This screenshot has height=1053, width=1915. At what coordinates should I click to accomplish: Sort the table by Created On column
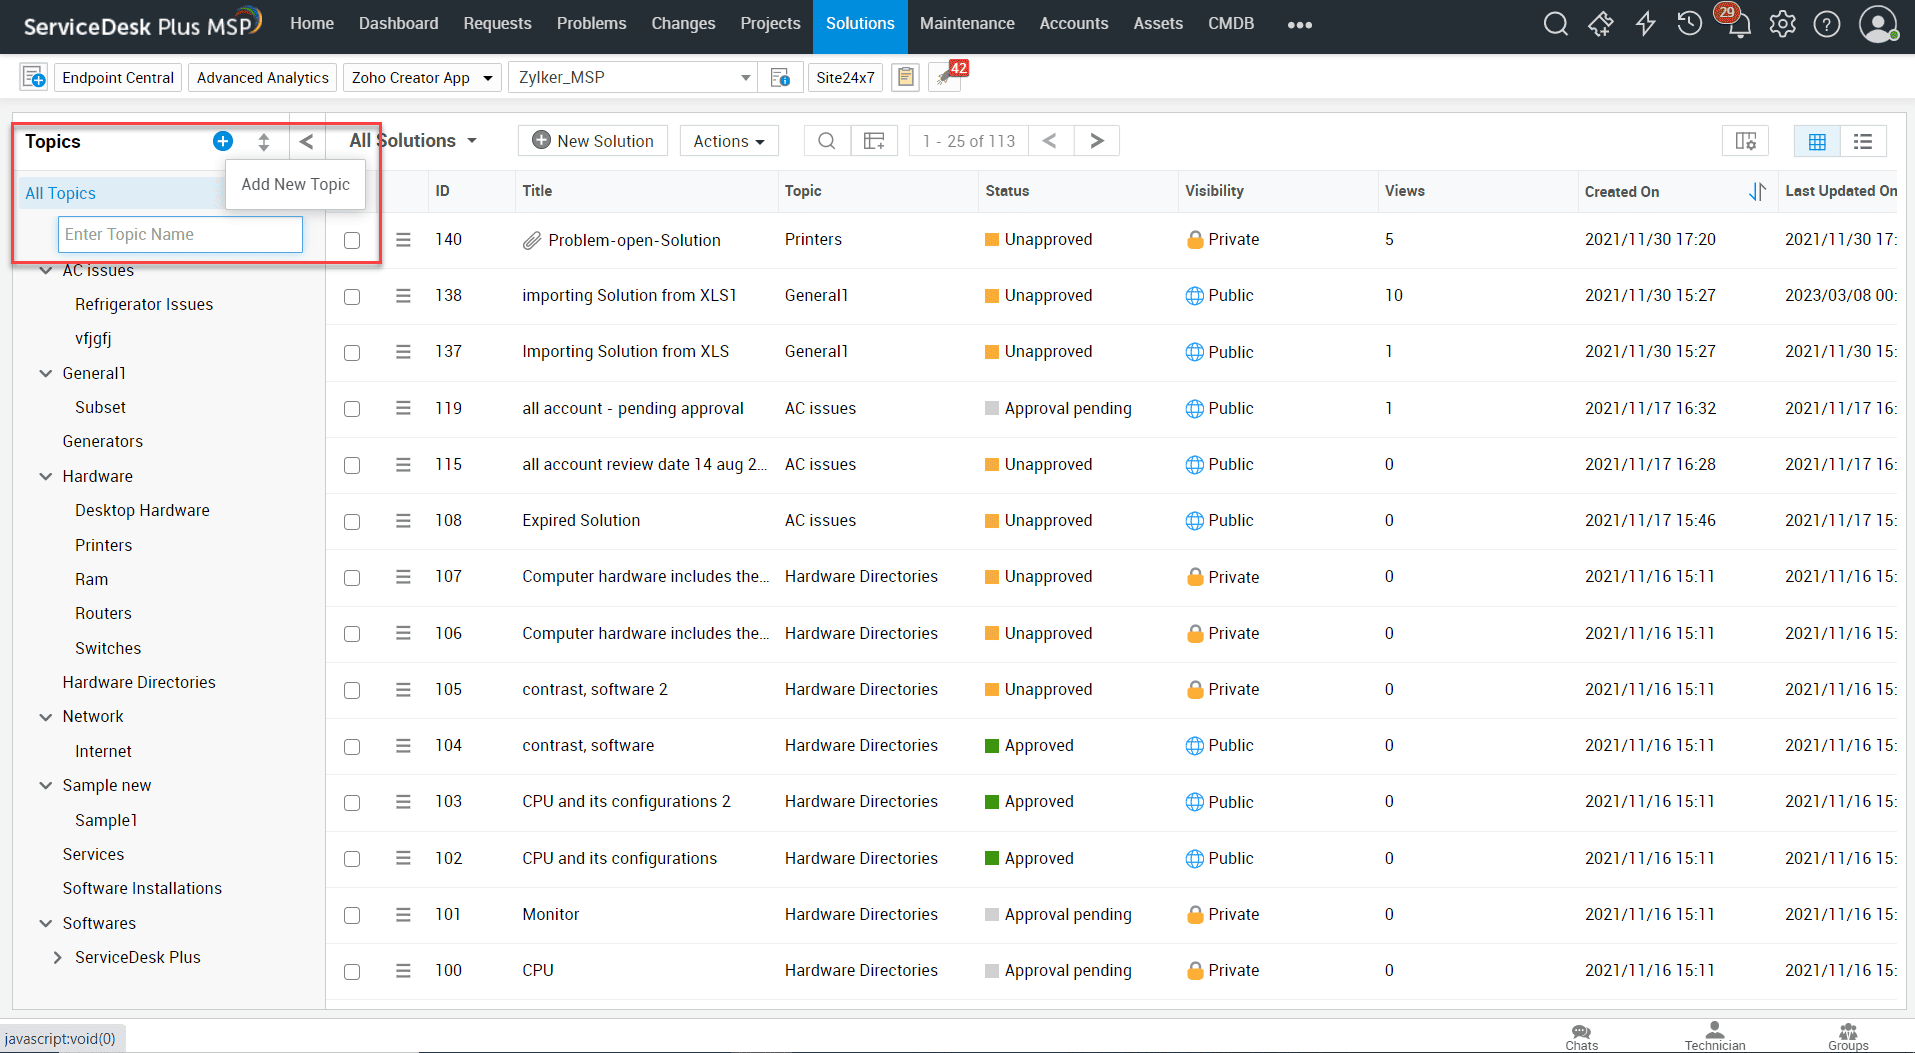point(1621,191)
